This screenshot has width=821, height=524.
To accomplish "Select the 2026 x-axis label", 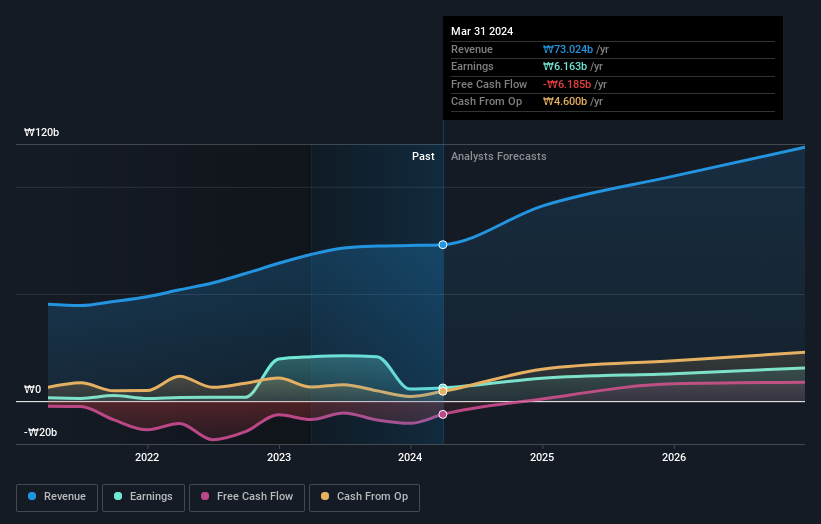I will pos(674,457).
